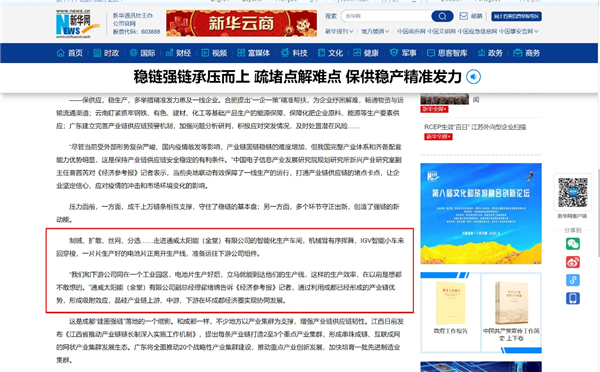Click the Xinhua client QR code
The width and height of the screenshot is (600, 372).
[572, 193]
